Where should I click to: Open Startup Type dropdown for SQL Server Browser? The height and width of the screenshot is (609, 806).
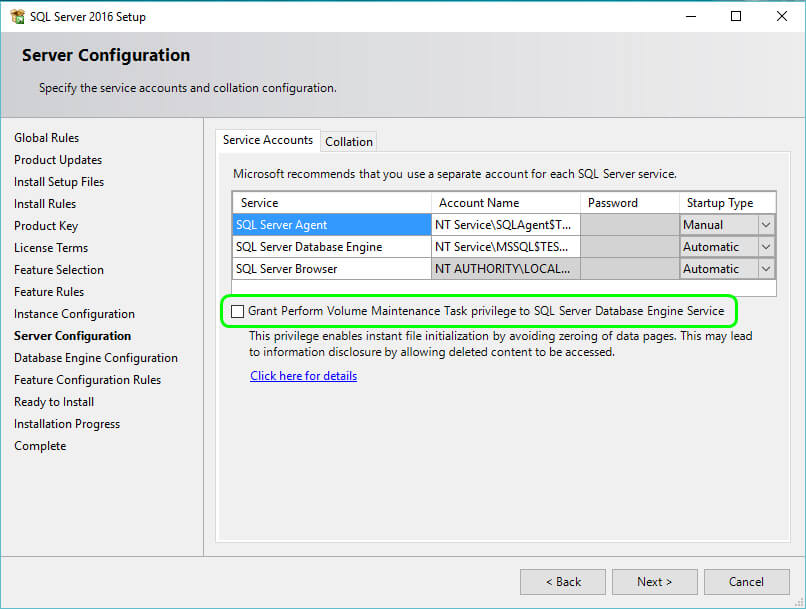pyautogui.click(x=766, y=269)
